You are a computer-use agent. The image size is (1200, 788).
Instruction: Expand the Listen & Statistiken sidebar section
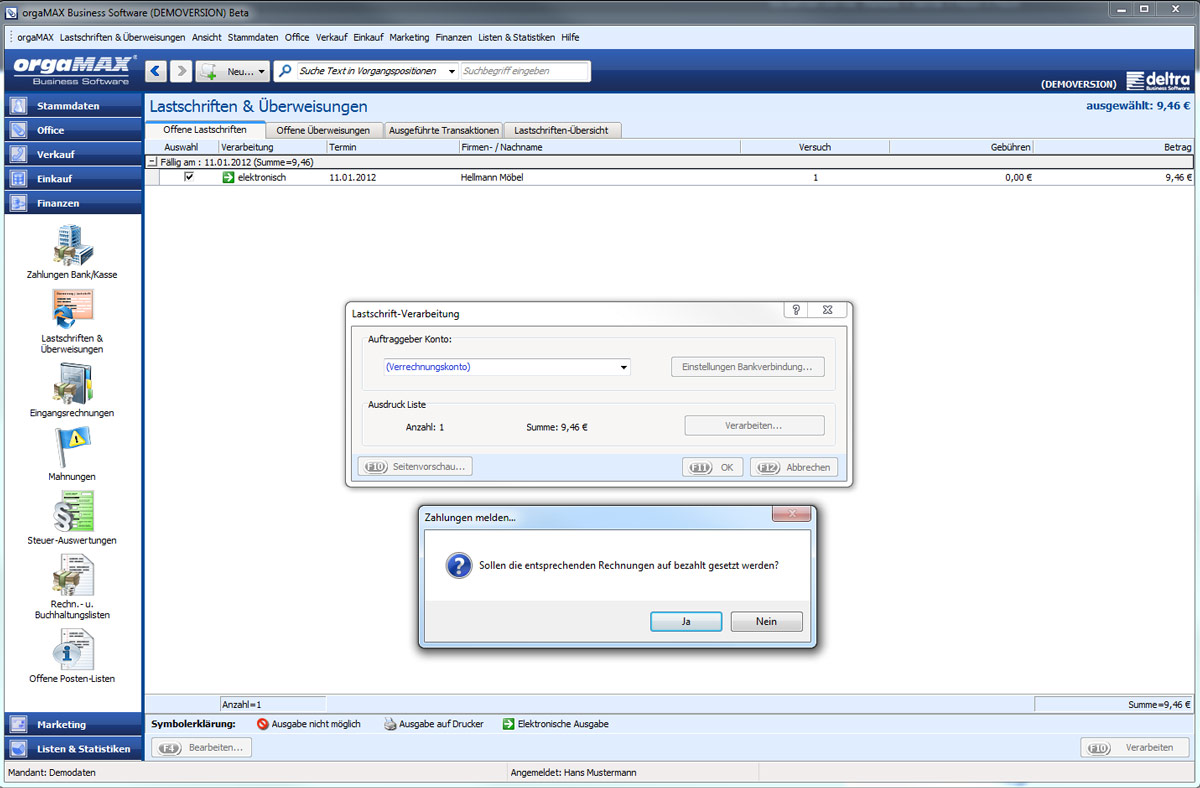tap(72, 748)
